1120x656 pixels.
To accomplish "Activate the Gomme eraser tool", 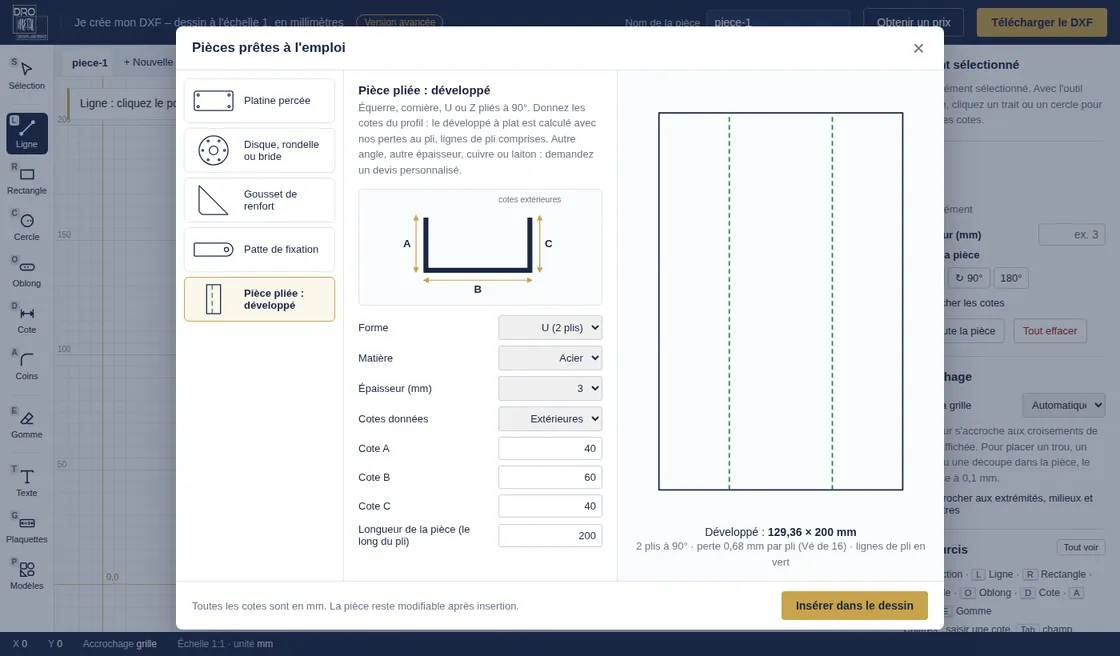I will click(x=26, y=424).
